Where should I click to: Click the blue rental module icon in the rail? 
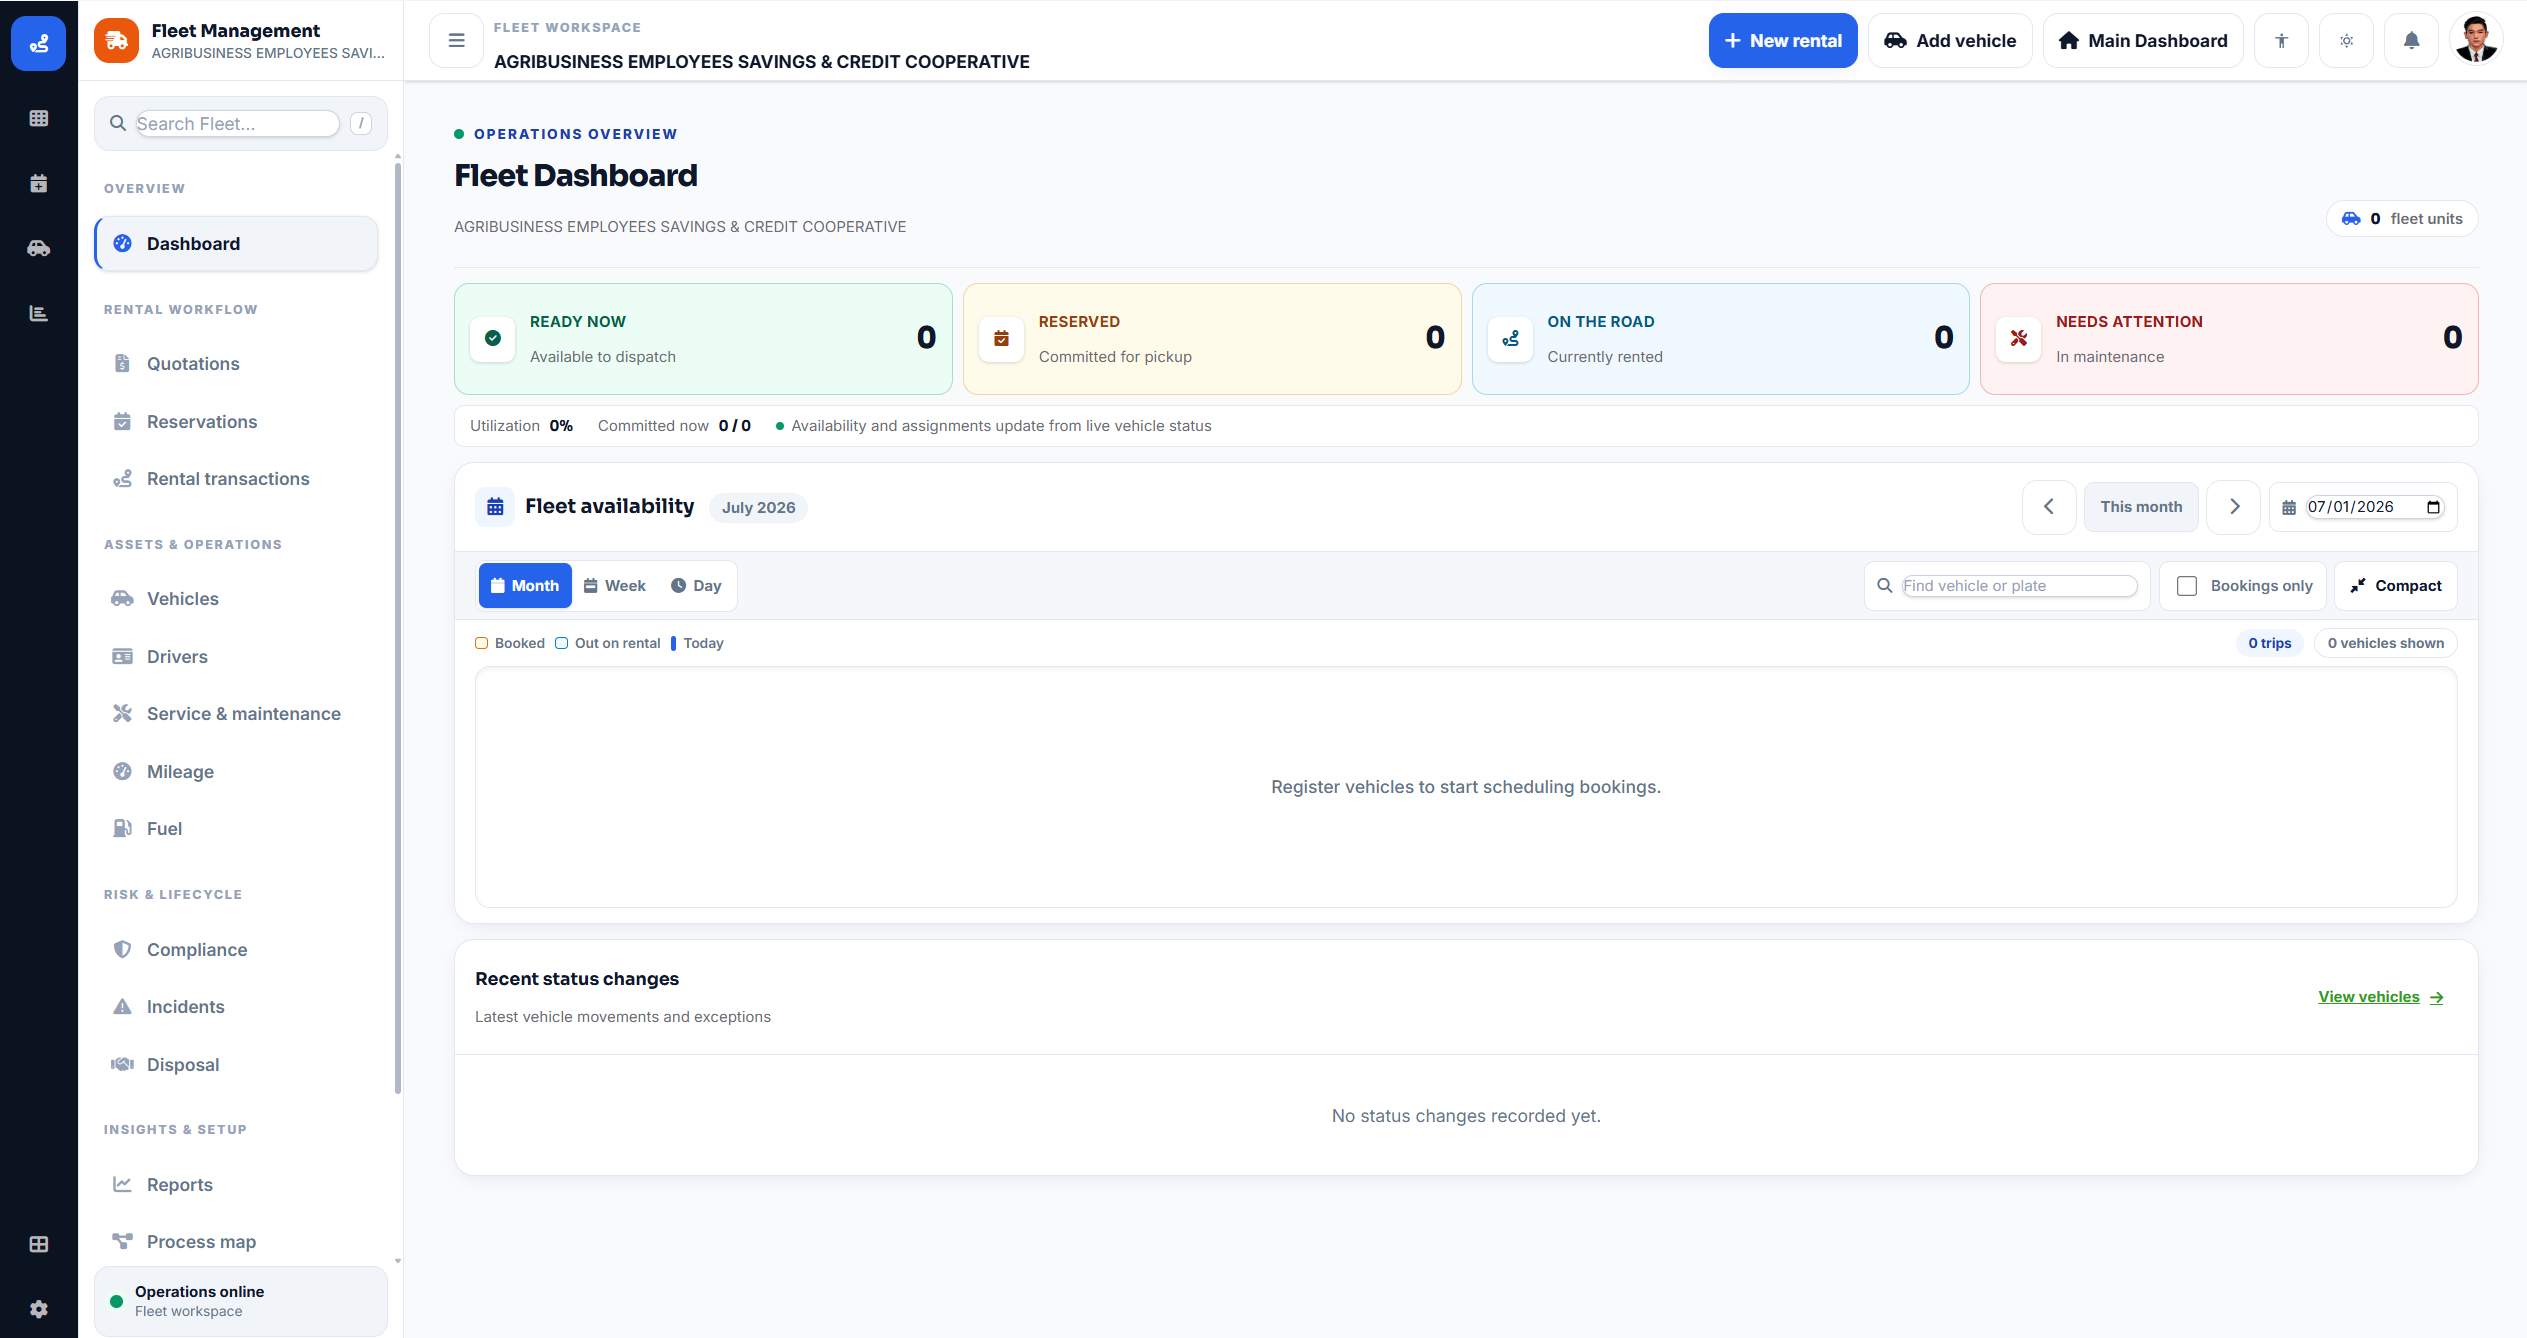point(39,44)
